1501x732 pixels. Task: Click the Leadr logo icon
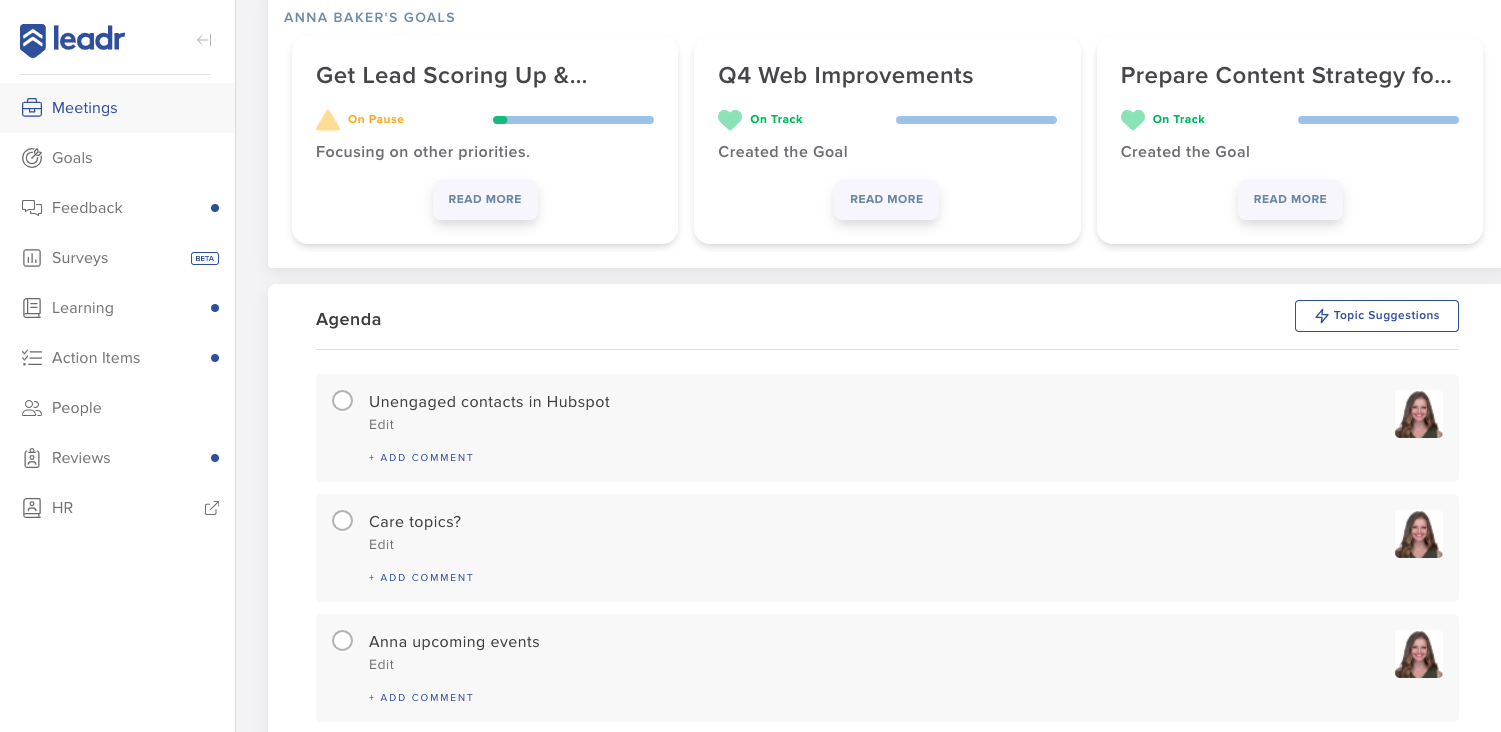(33, 41)
